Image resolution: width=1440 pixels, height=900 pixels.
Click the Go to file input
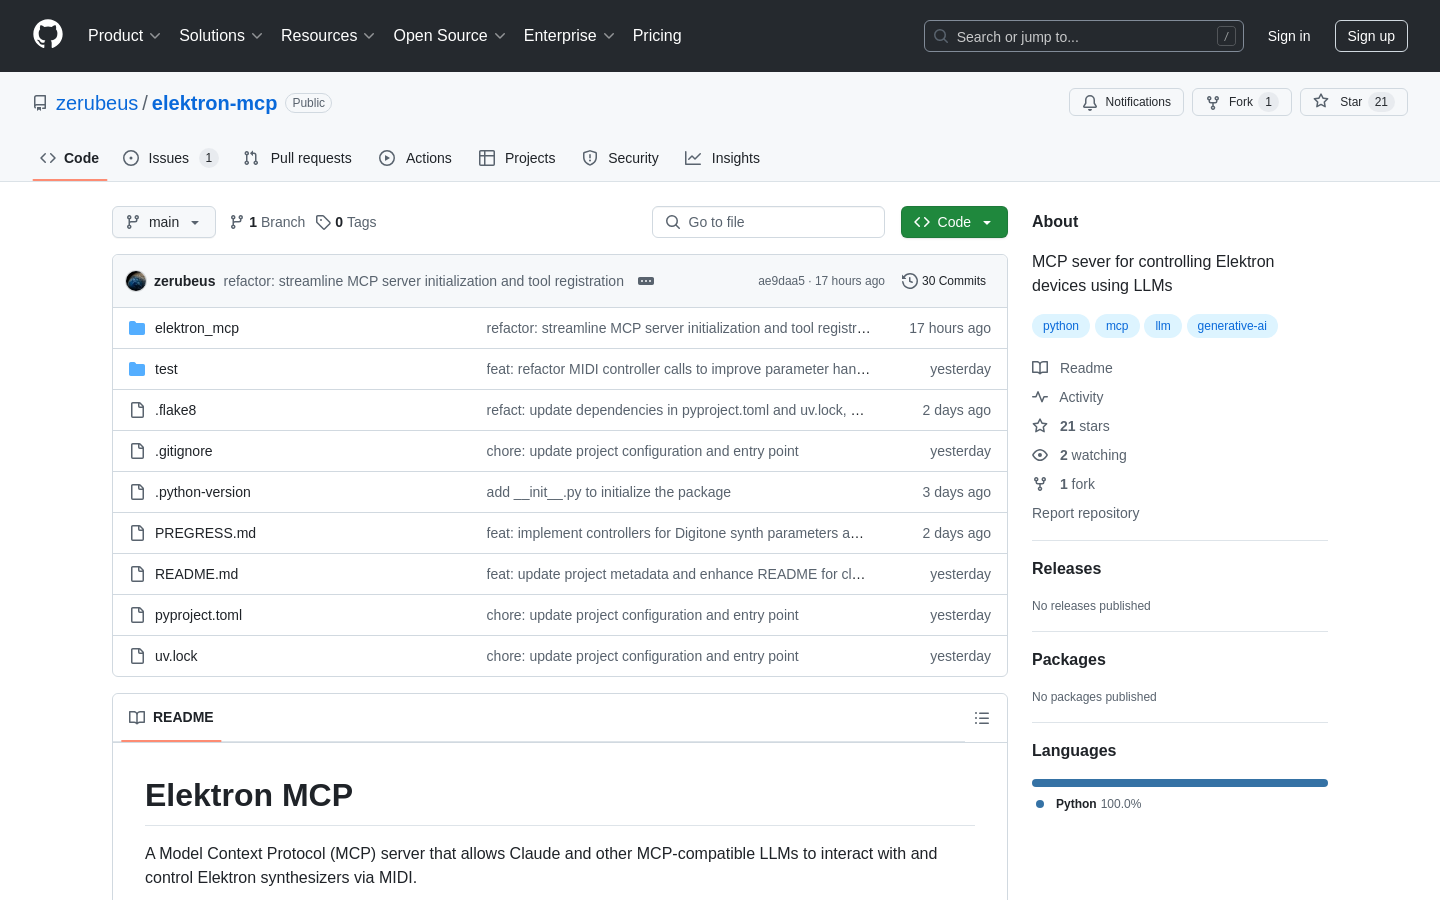(x=768, y=222)
